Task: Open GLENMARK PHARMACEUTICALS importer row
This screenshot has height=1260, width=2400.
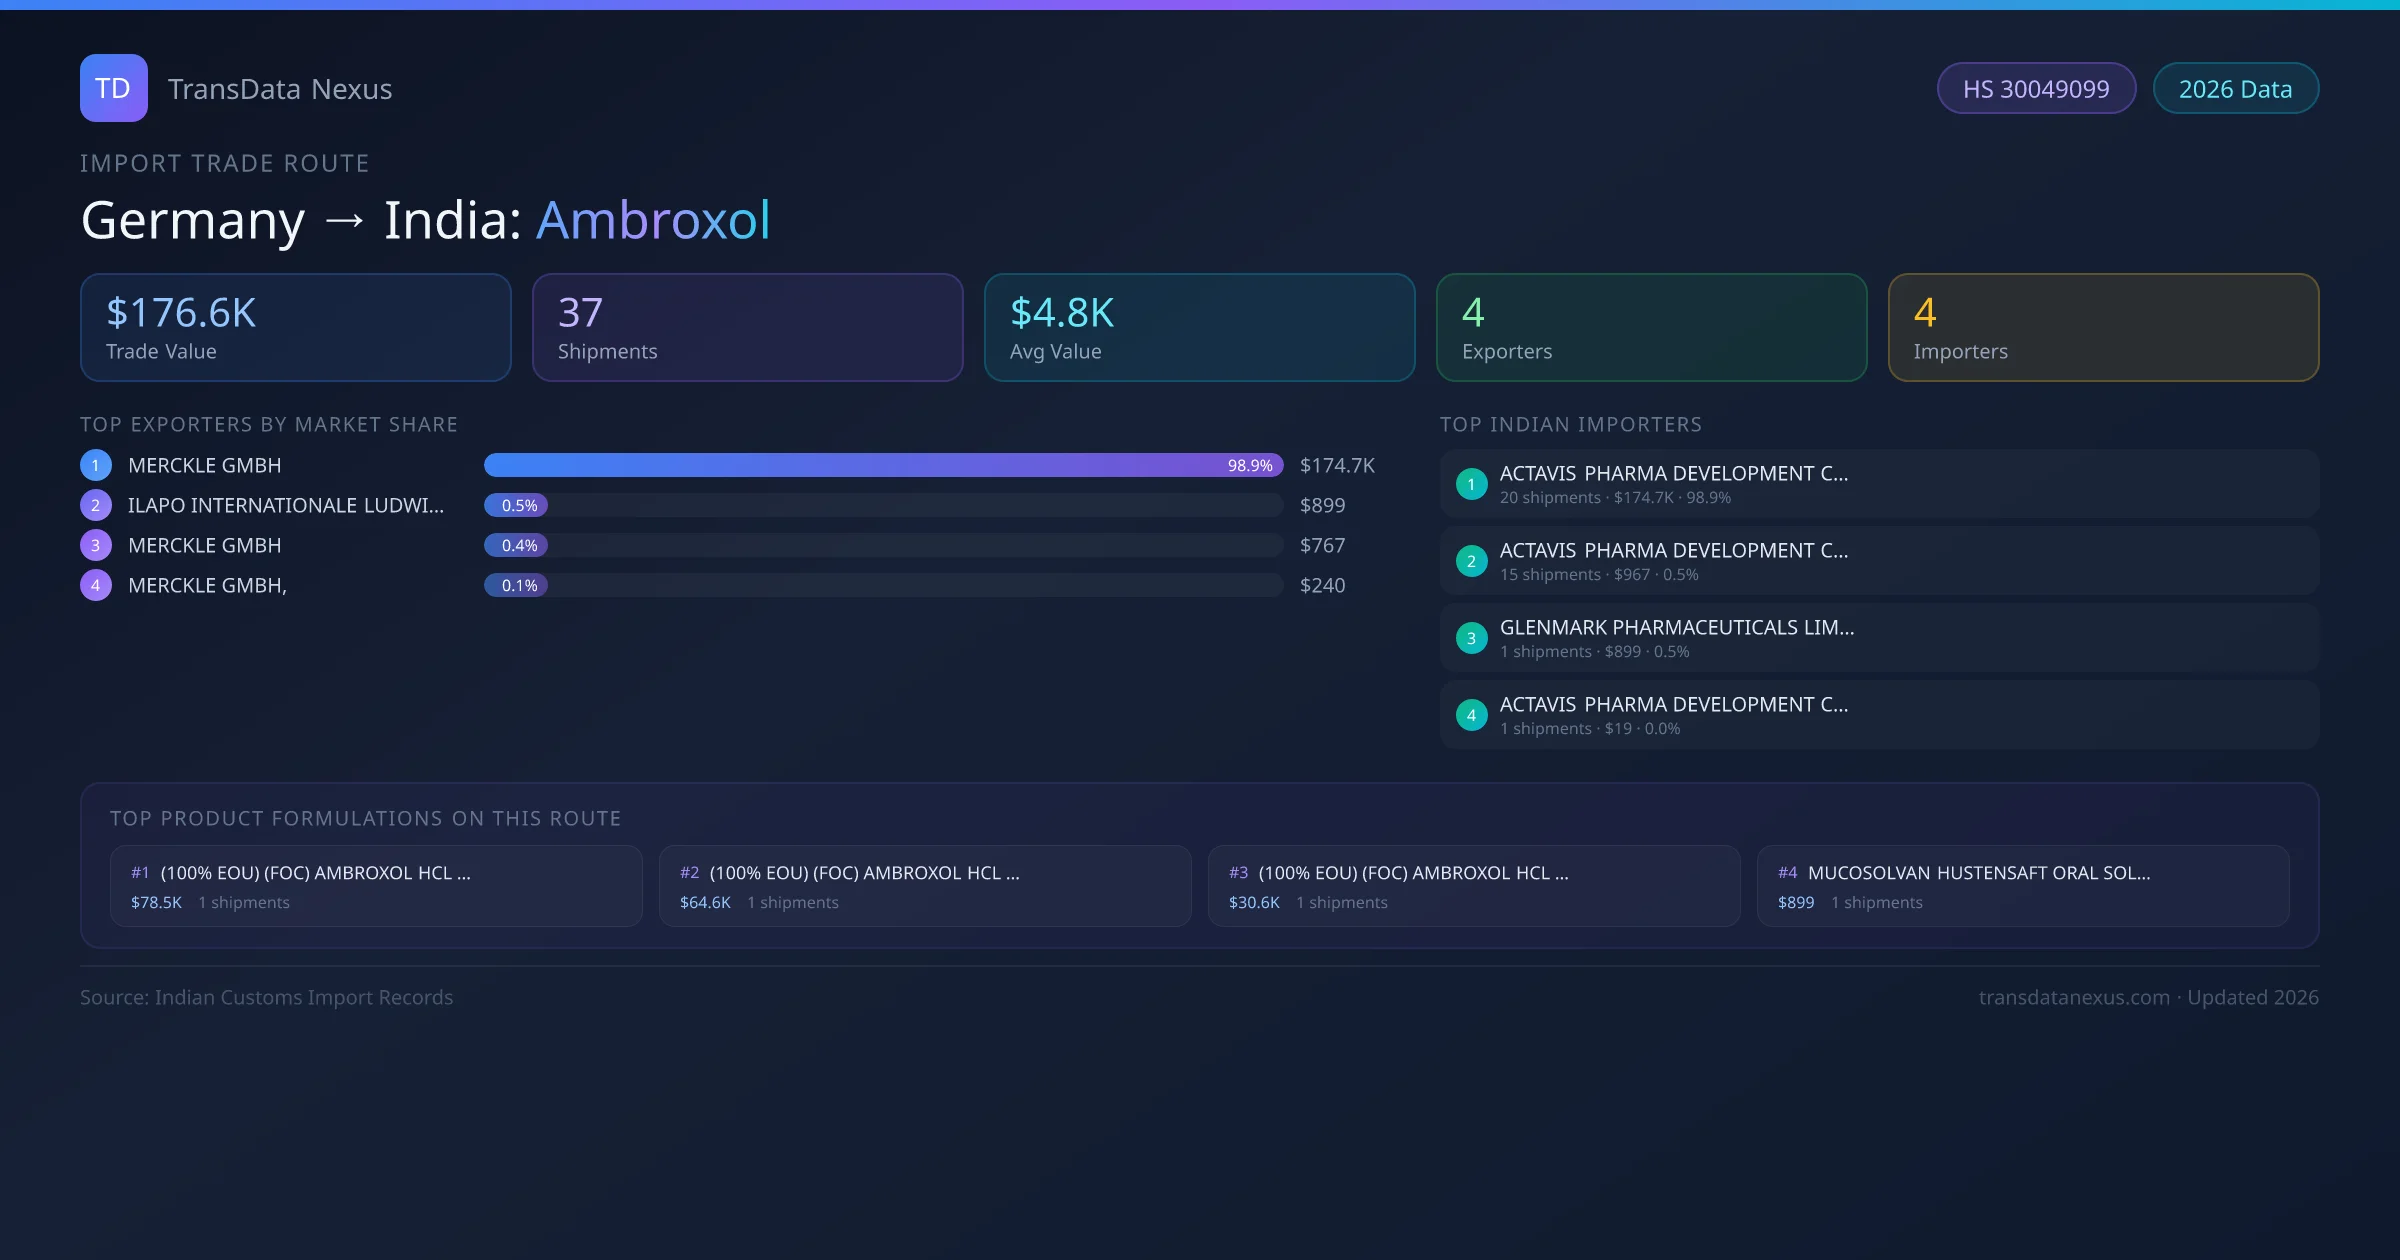Action: (1878, 638)
